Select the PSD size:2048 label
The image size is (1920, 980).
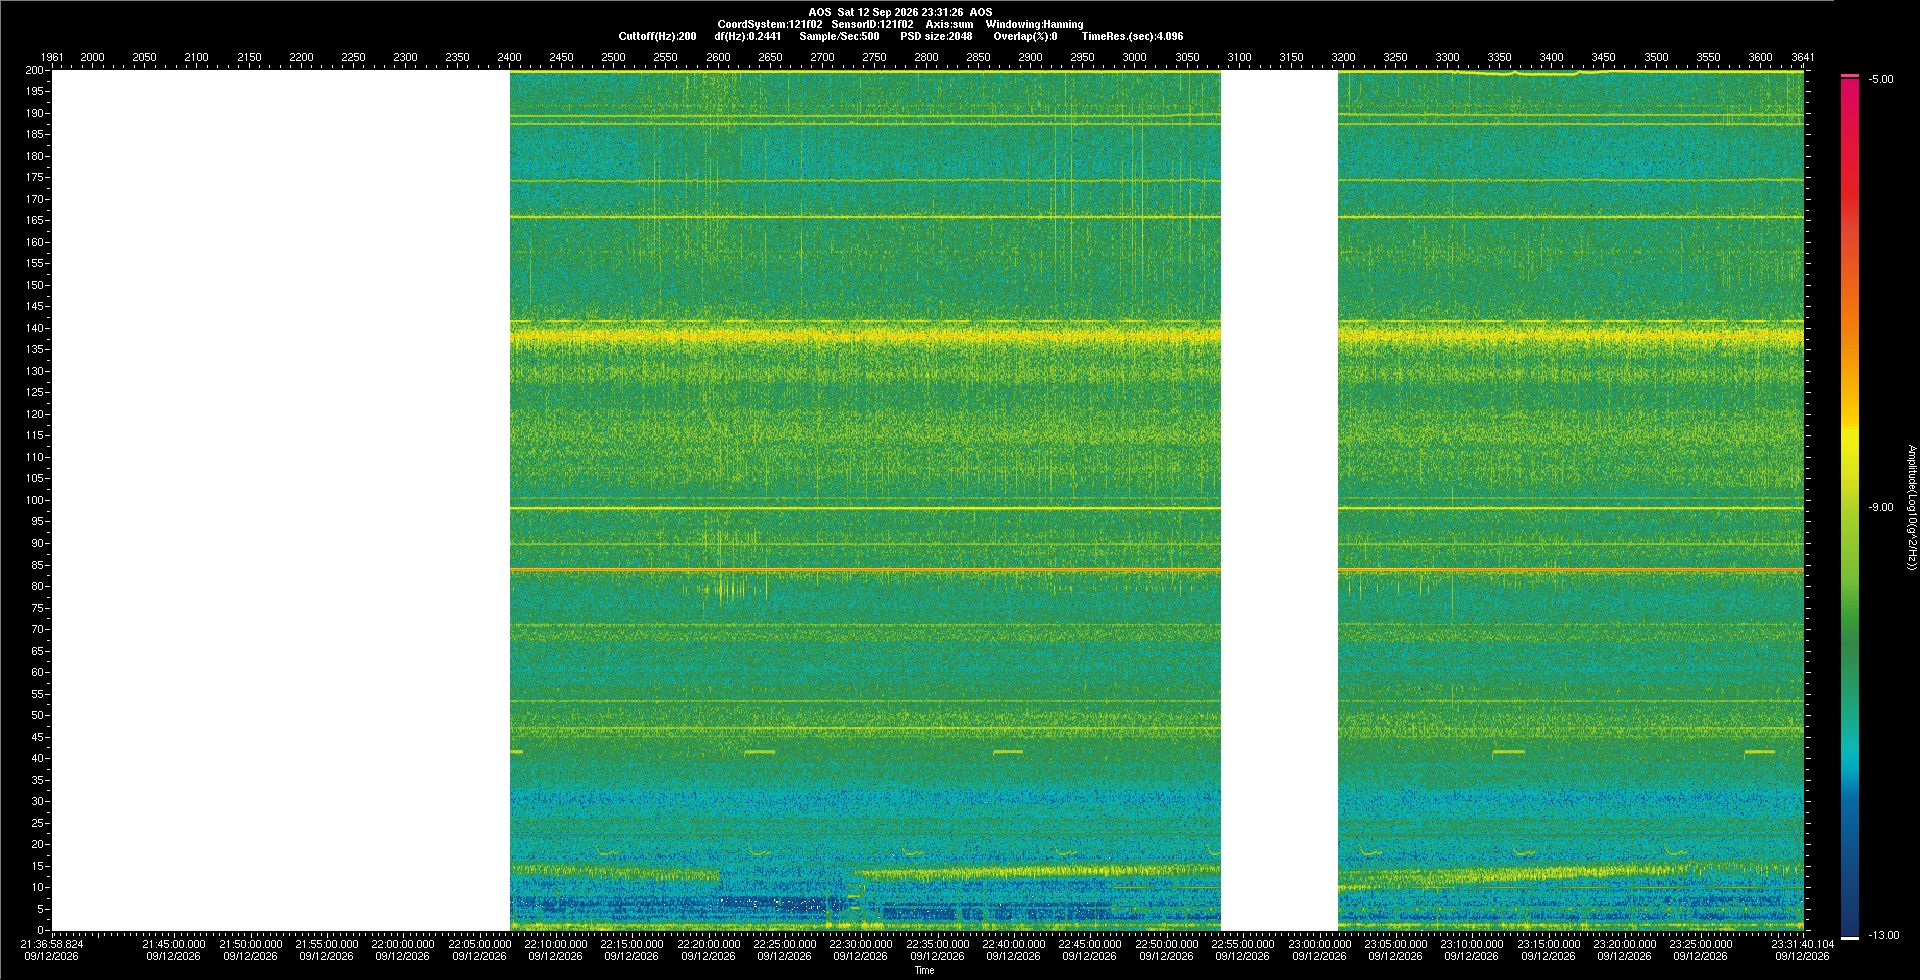[x=936, y=36]
